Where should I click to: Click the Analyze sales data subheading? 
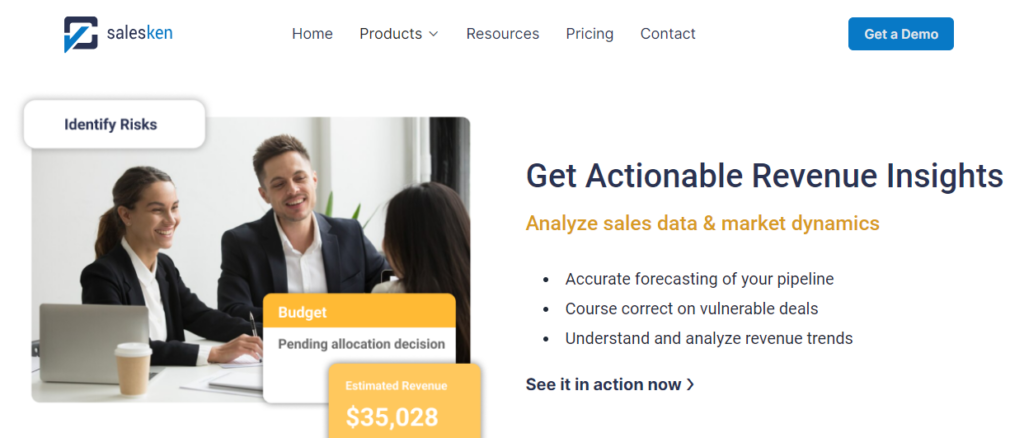pos(702,223)
